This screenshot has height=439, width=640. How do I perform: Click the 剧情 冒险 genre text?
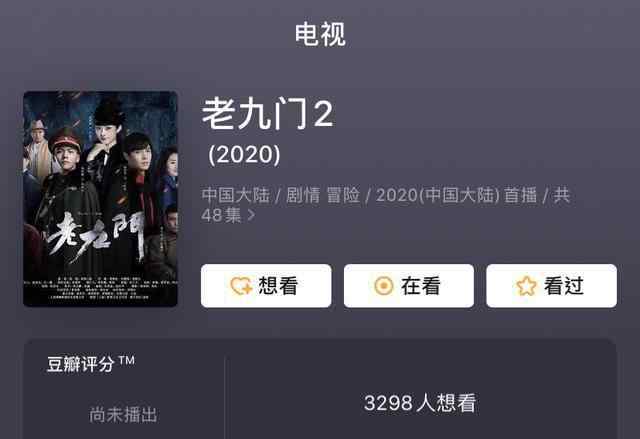tap(322, 195)
